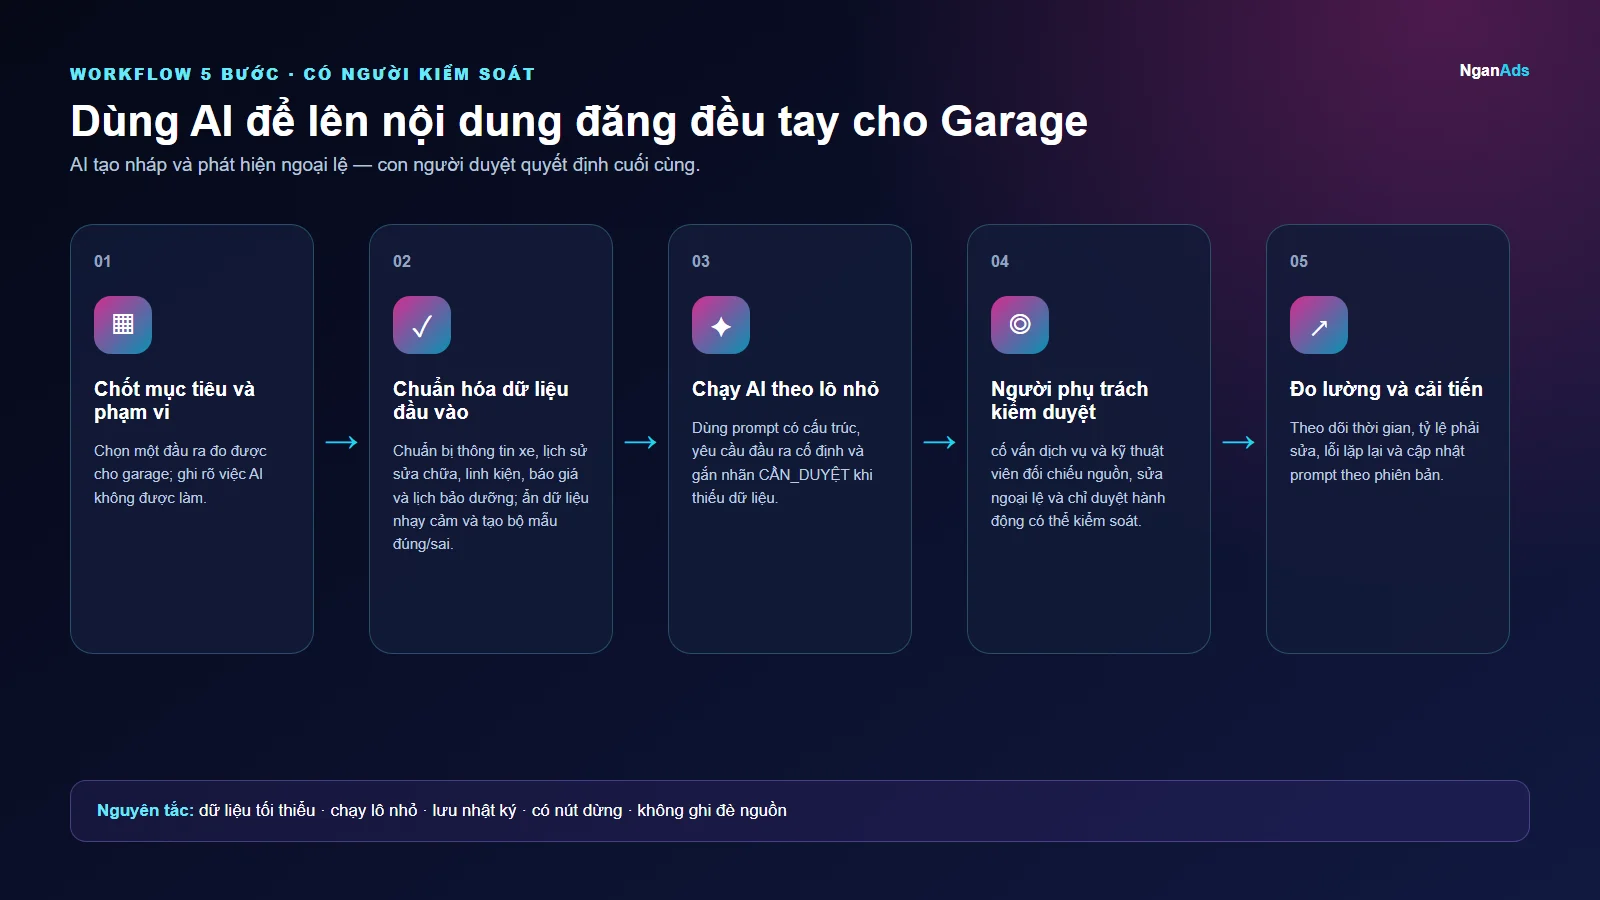Viewport: 1600px width, 900px height.
Task: Click description 'cố vấn dịch vụ và kỹ thuật'
Action: click(x=1078, y=486)
